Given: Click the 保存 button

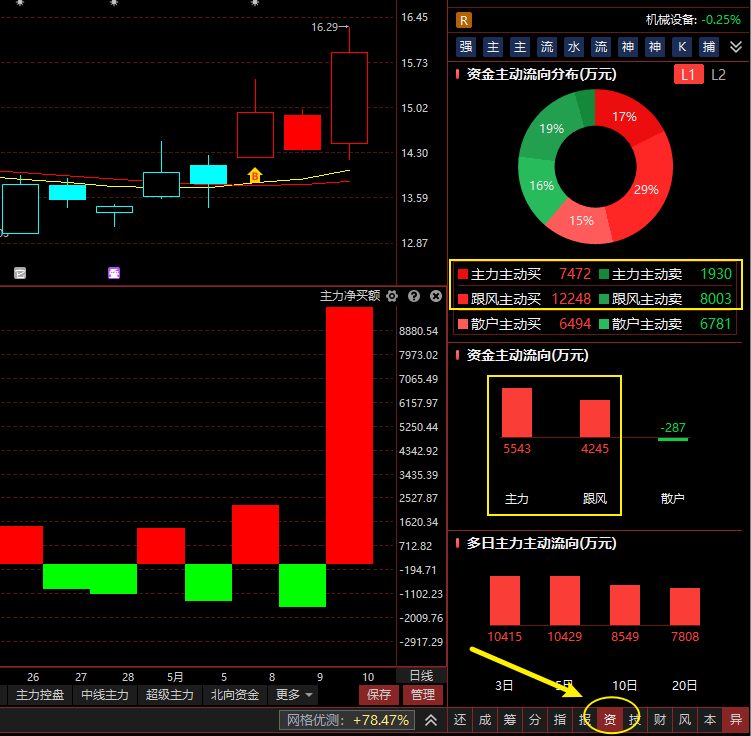Looking at the screenshot, I should pyautogui.click(x=378, y=694).
